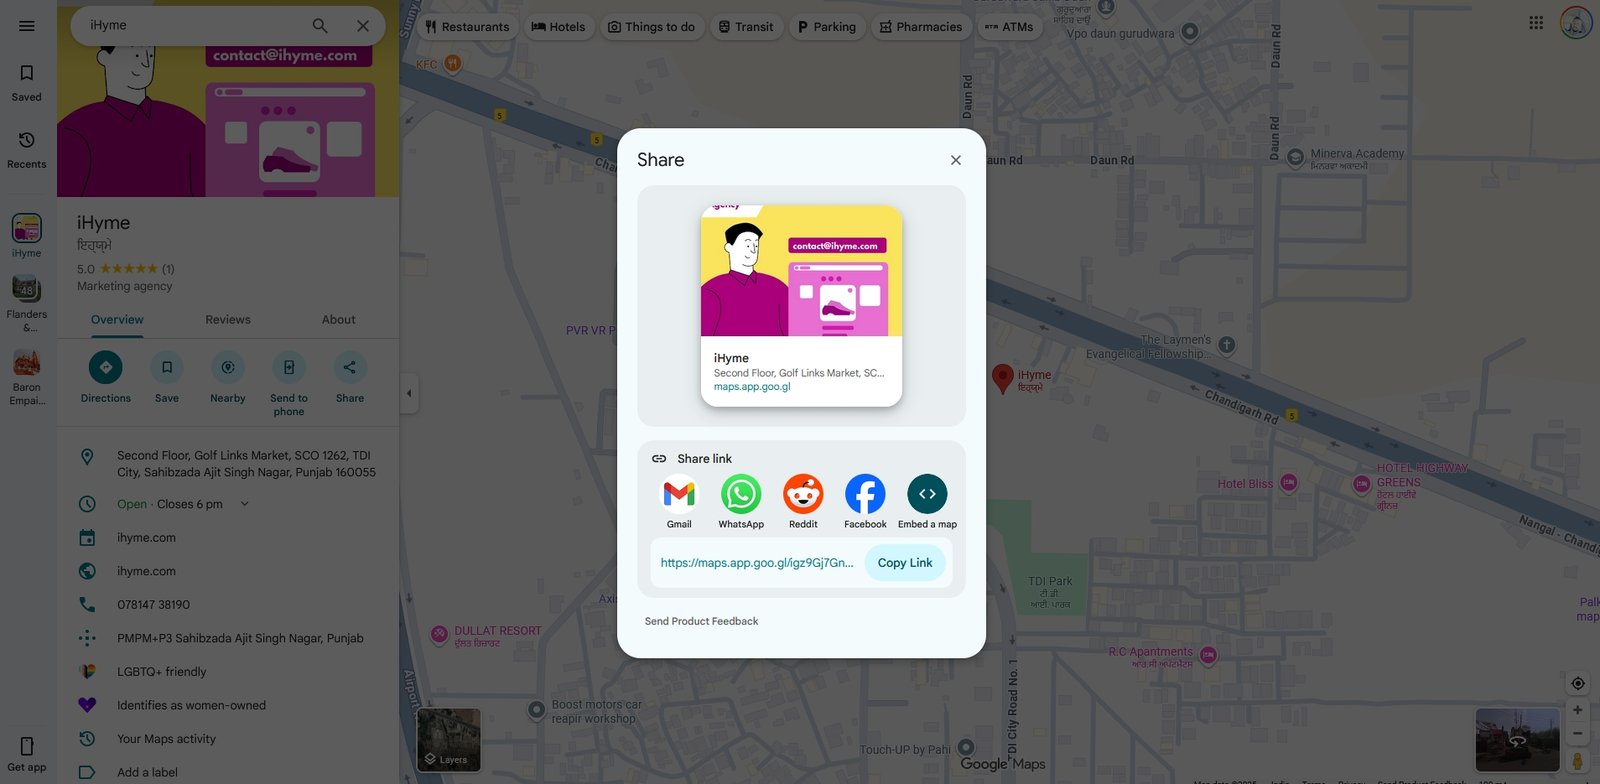Click the Send to phone icon

(x=289, y=367)
